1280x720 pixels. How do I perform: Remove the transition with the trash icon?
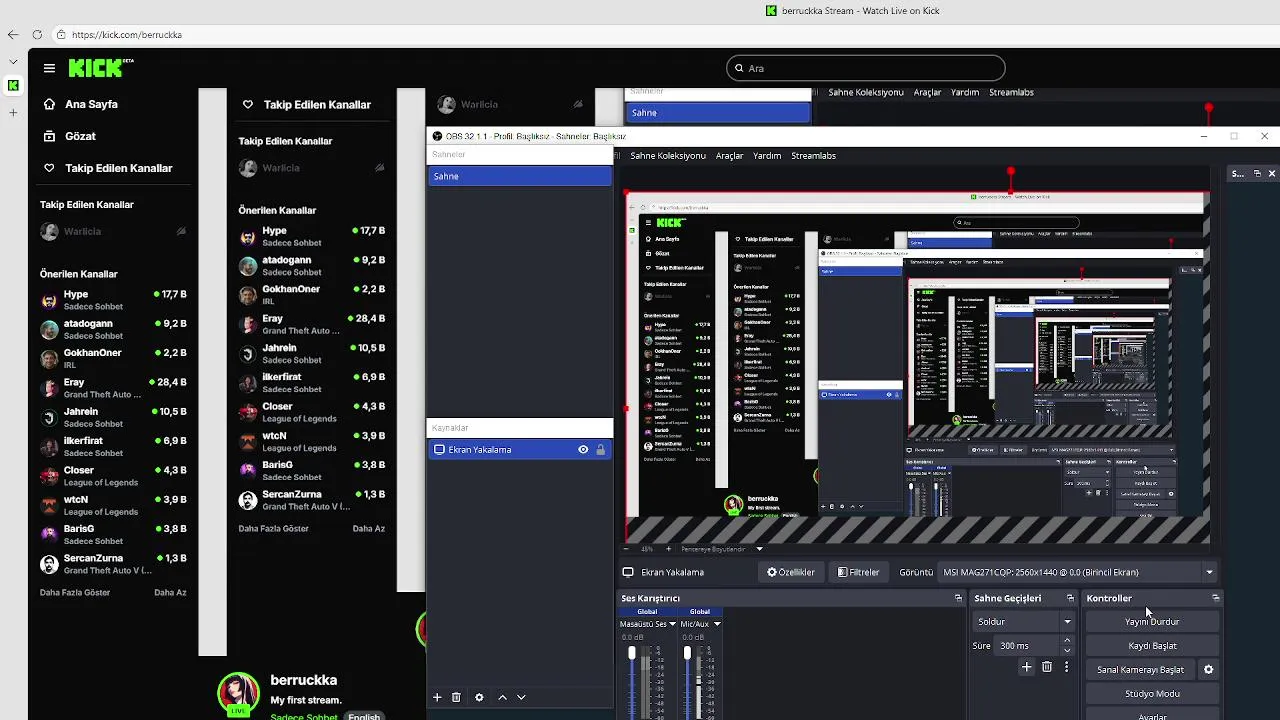tap(1047, 667)
